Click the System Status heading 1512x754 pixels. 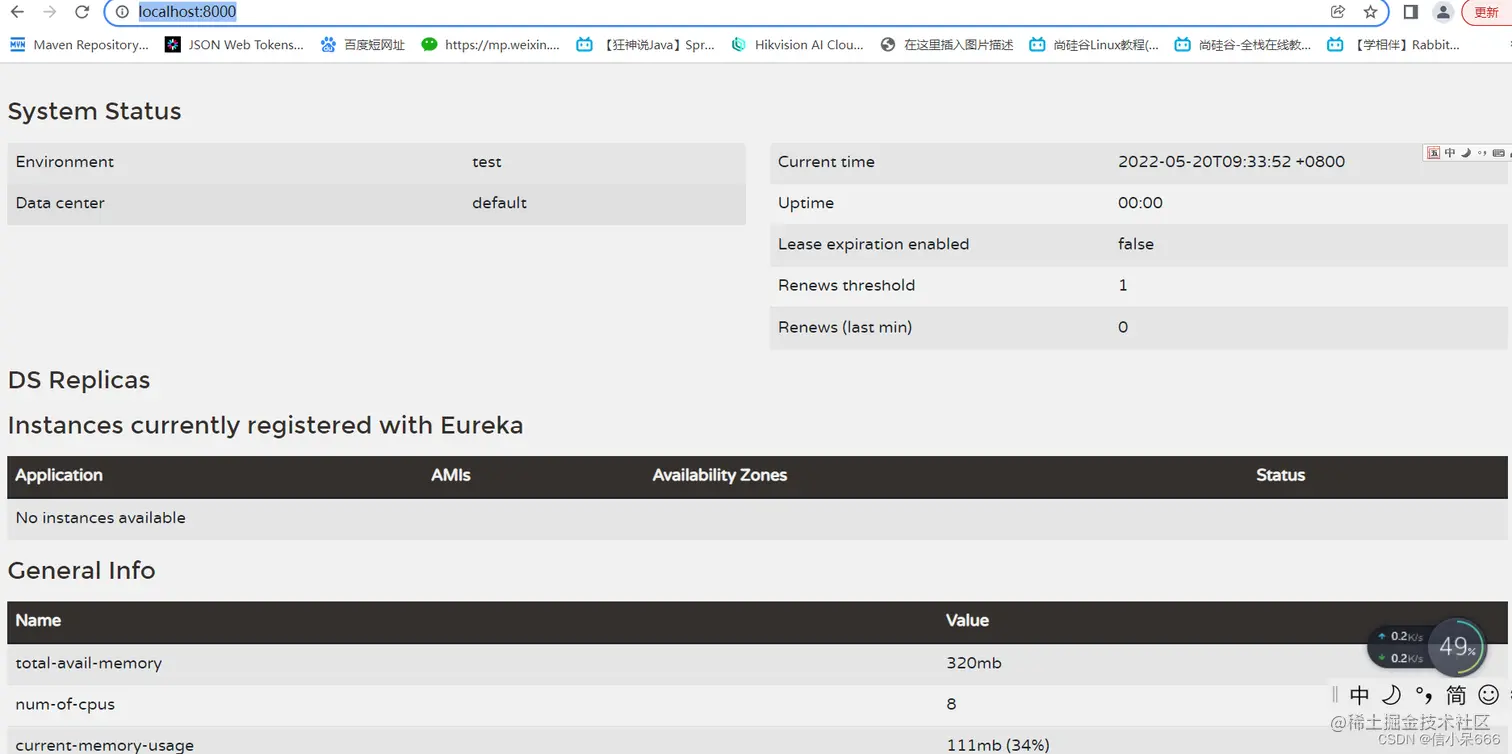95,111
